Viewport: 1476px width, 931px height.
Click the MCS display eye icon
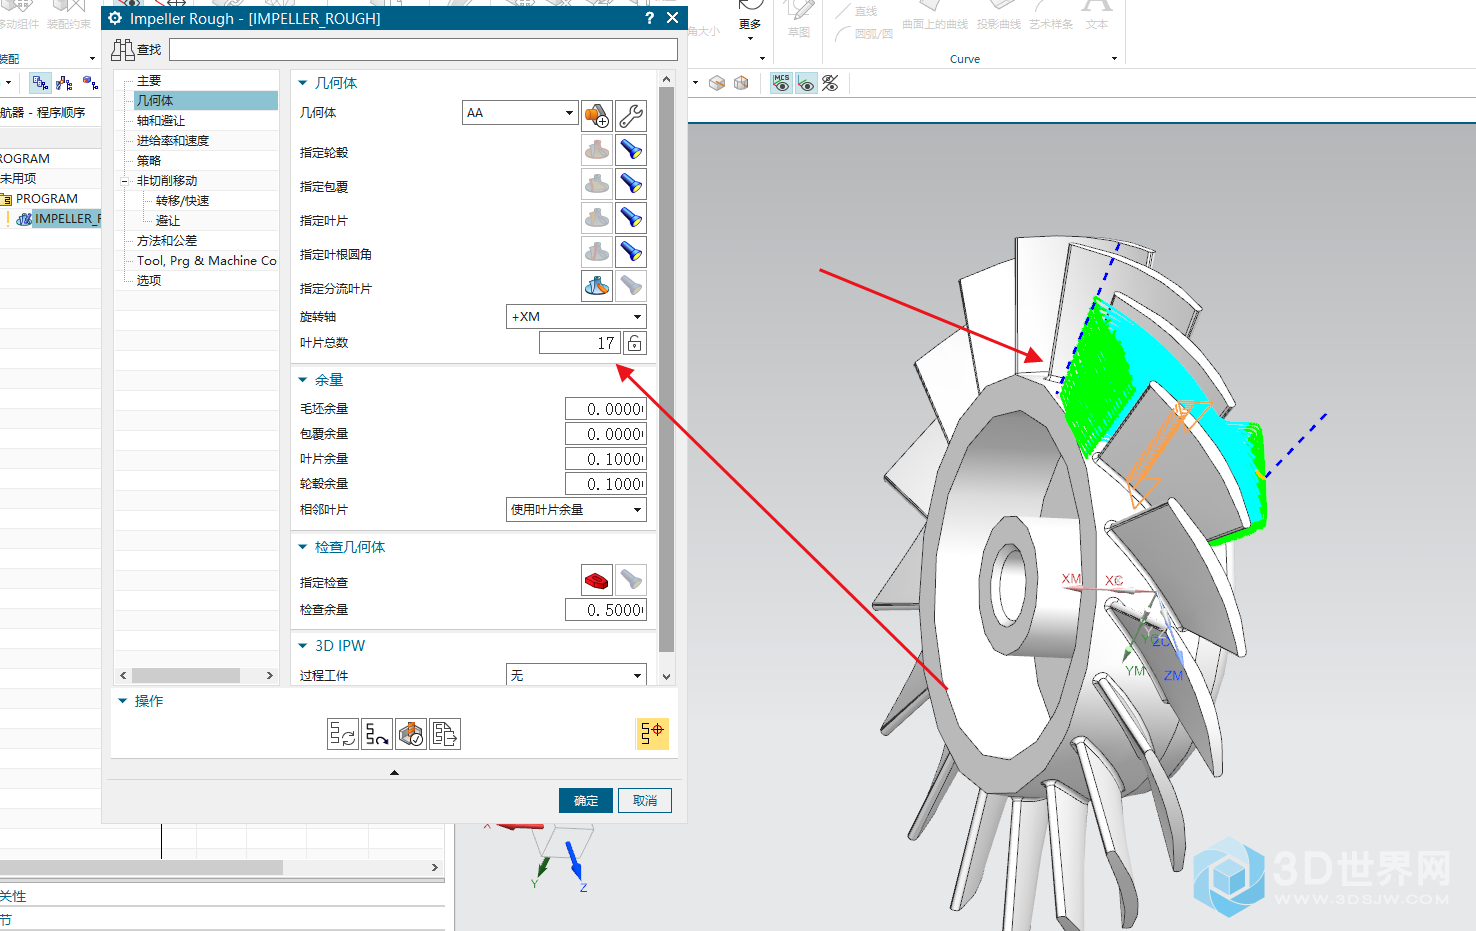pos(782,83)
